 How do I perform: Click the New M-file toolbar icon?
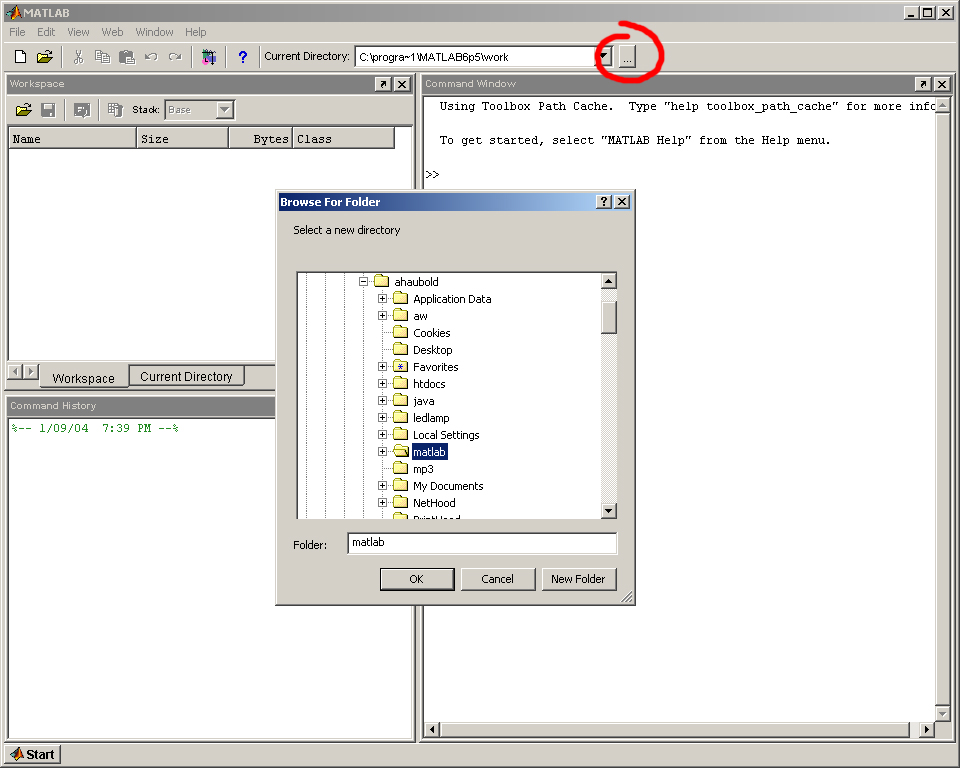click(20, 57)
